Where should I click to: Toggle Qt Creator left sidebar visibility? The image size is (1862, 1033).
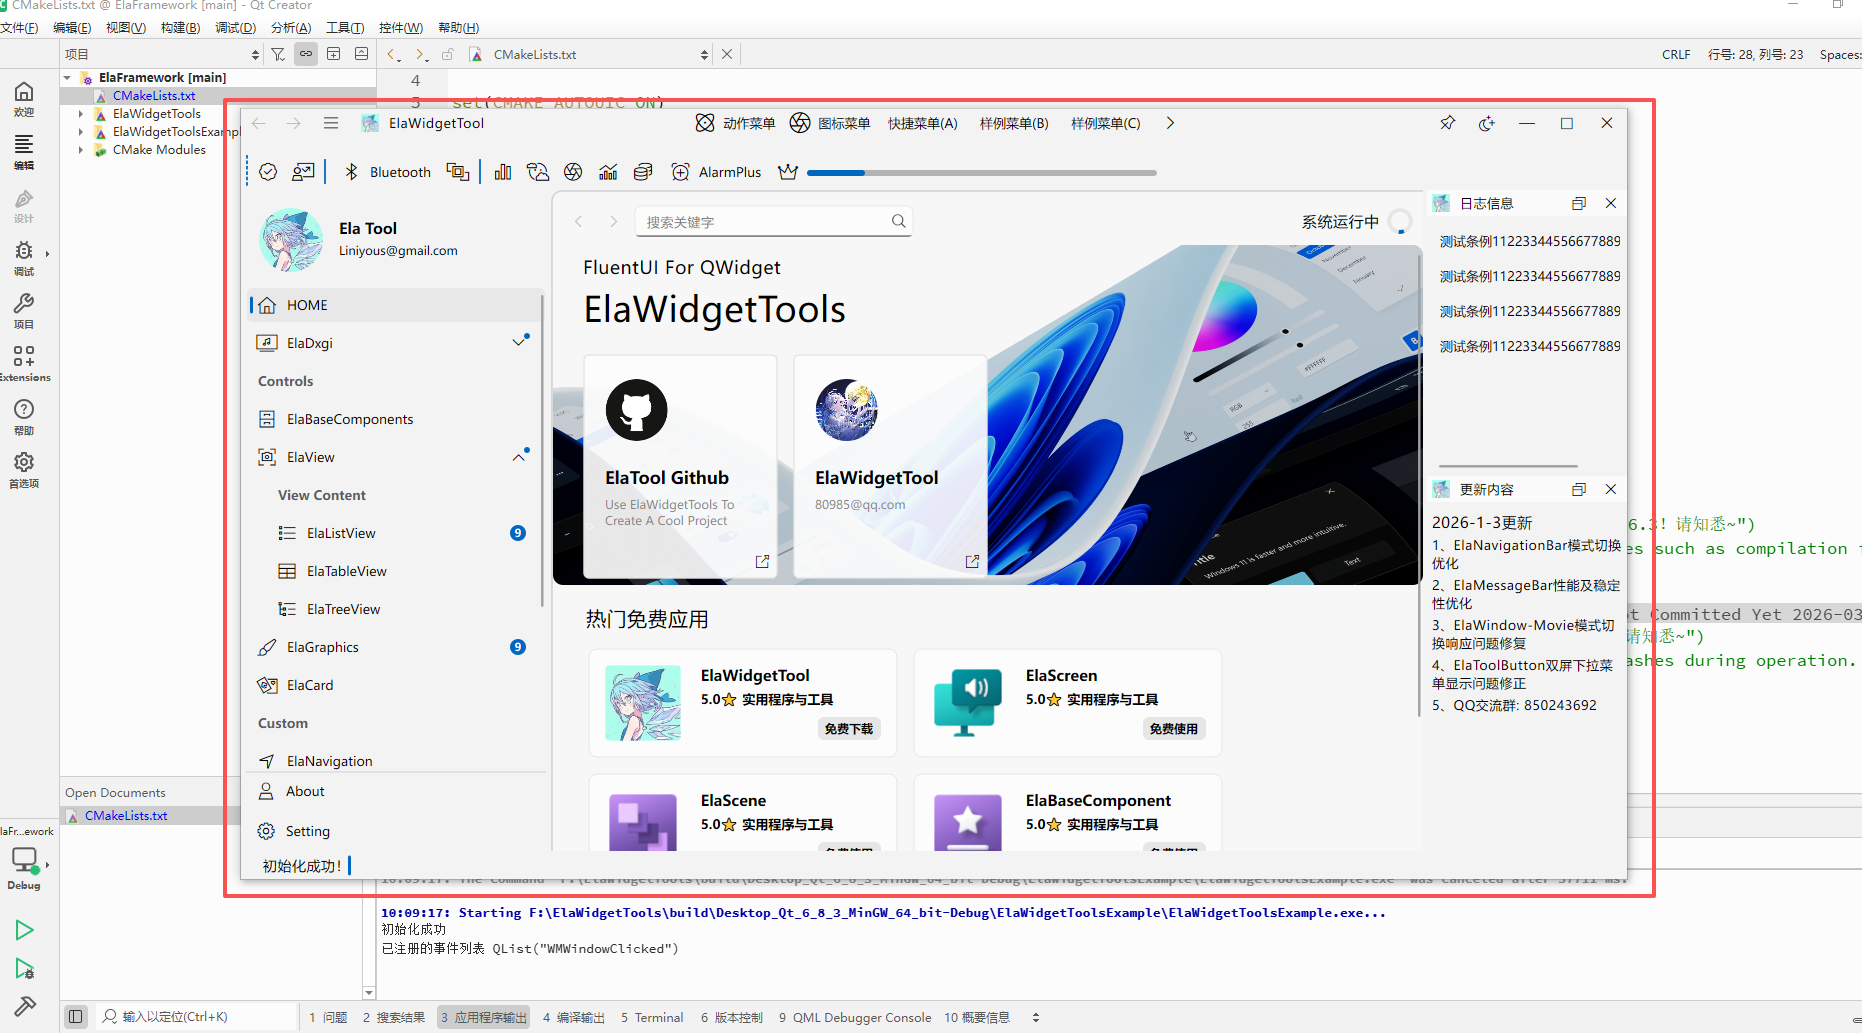(x=75, y=1016)
